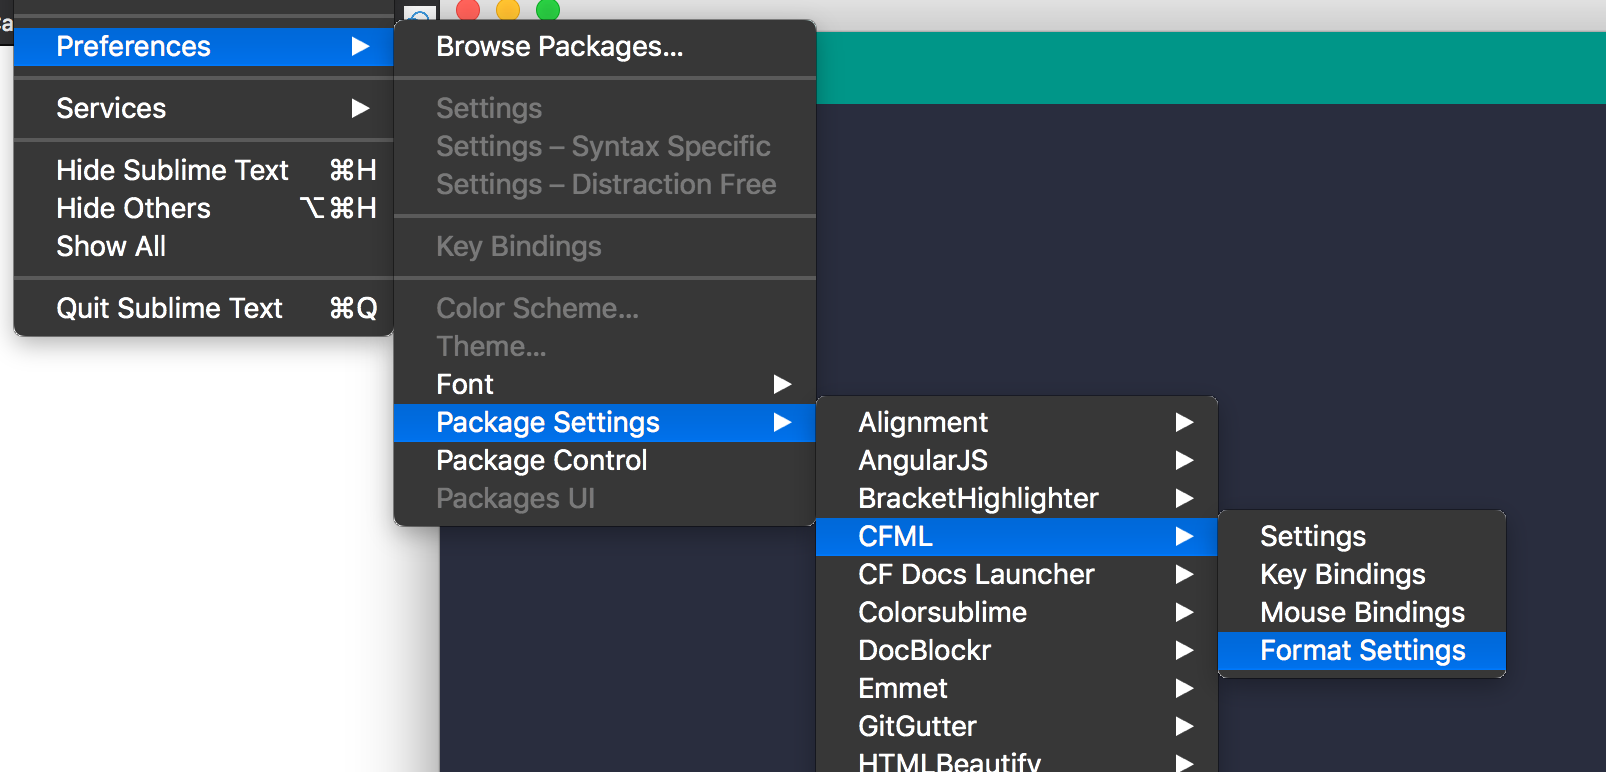Click the arrow beside Services
The image size is (1606, 772).
tap(361, 109)
